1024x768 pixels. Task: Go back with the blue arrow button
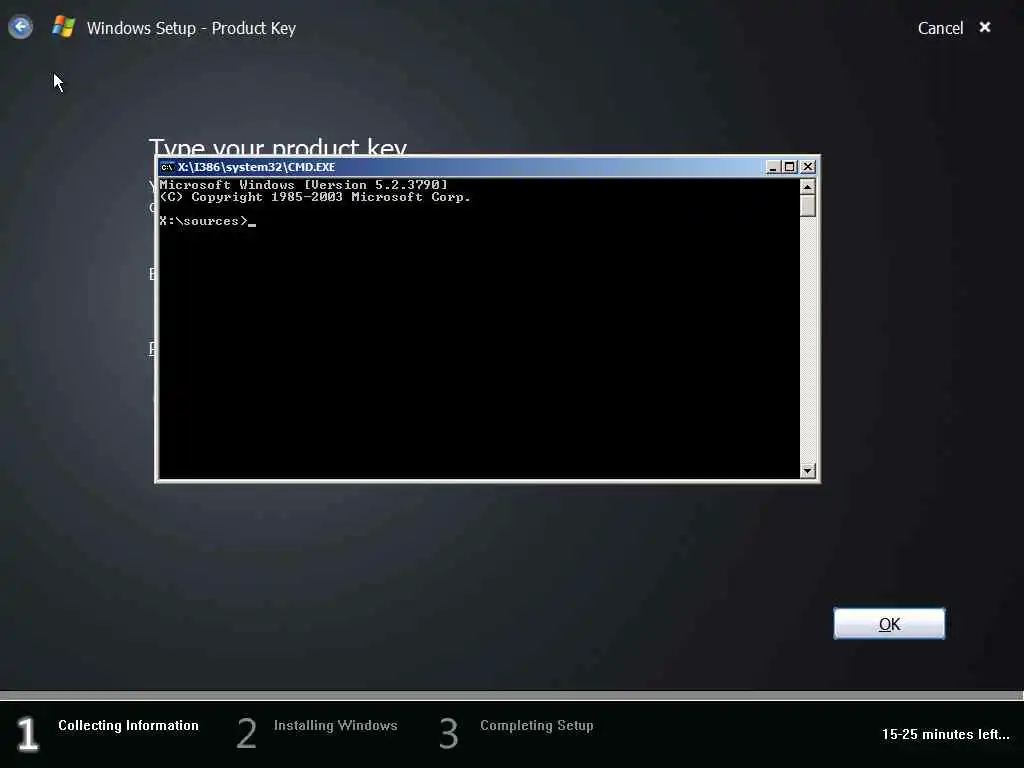pyautogui.click(x=20, y=27)
